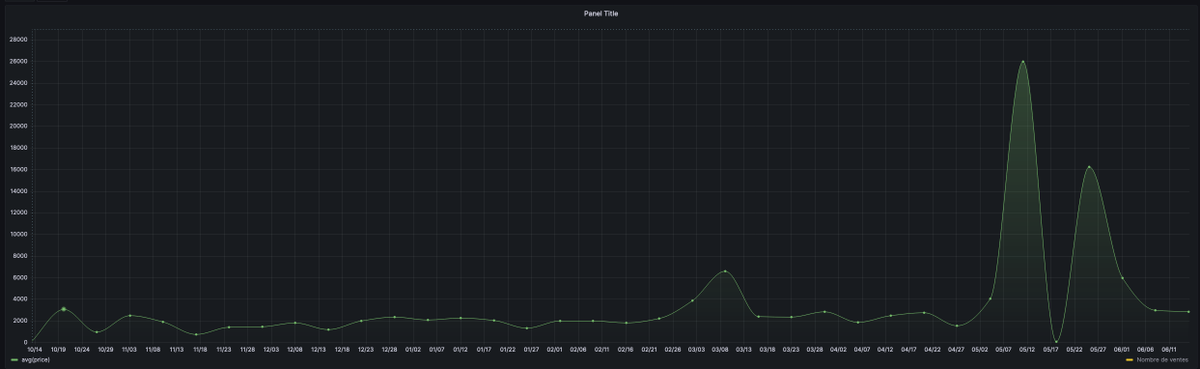Image resolution: width=1200 pixels, height=369 pixels.
Task: Click the 04/12 x-axis date label
Action: pyautogui.click(x=886, y=350)
